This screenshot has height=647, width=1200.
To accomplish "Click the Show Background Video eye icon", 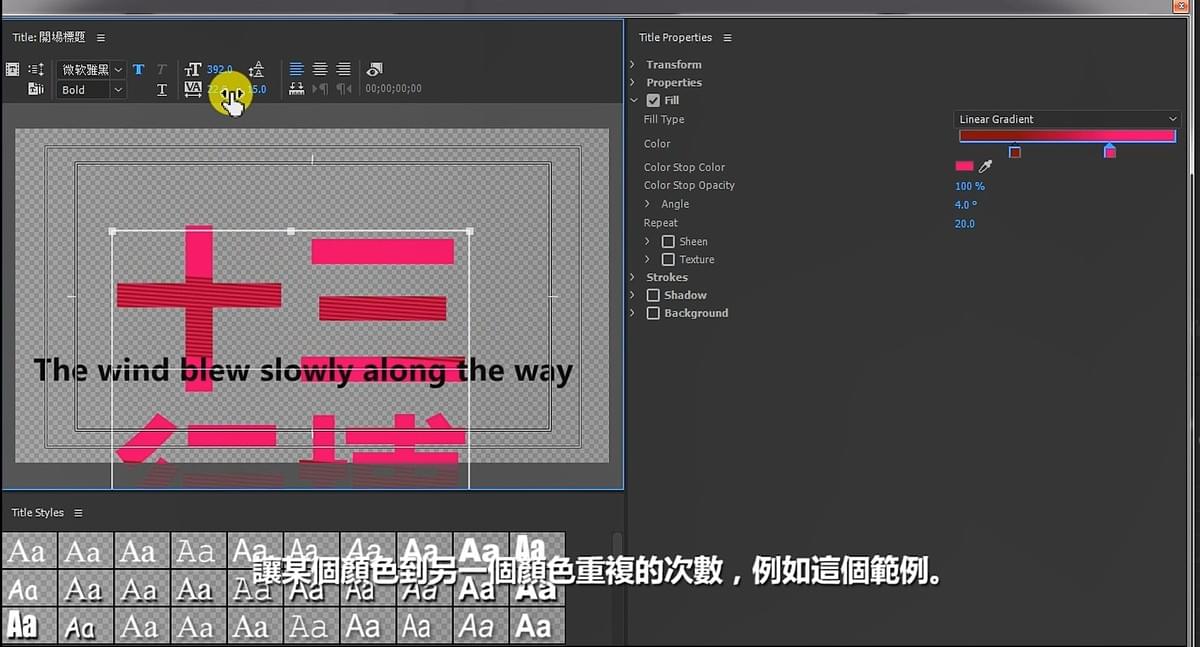I will pyautogui.click(x=374, y=70).
